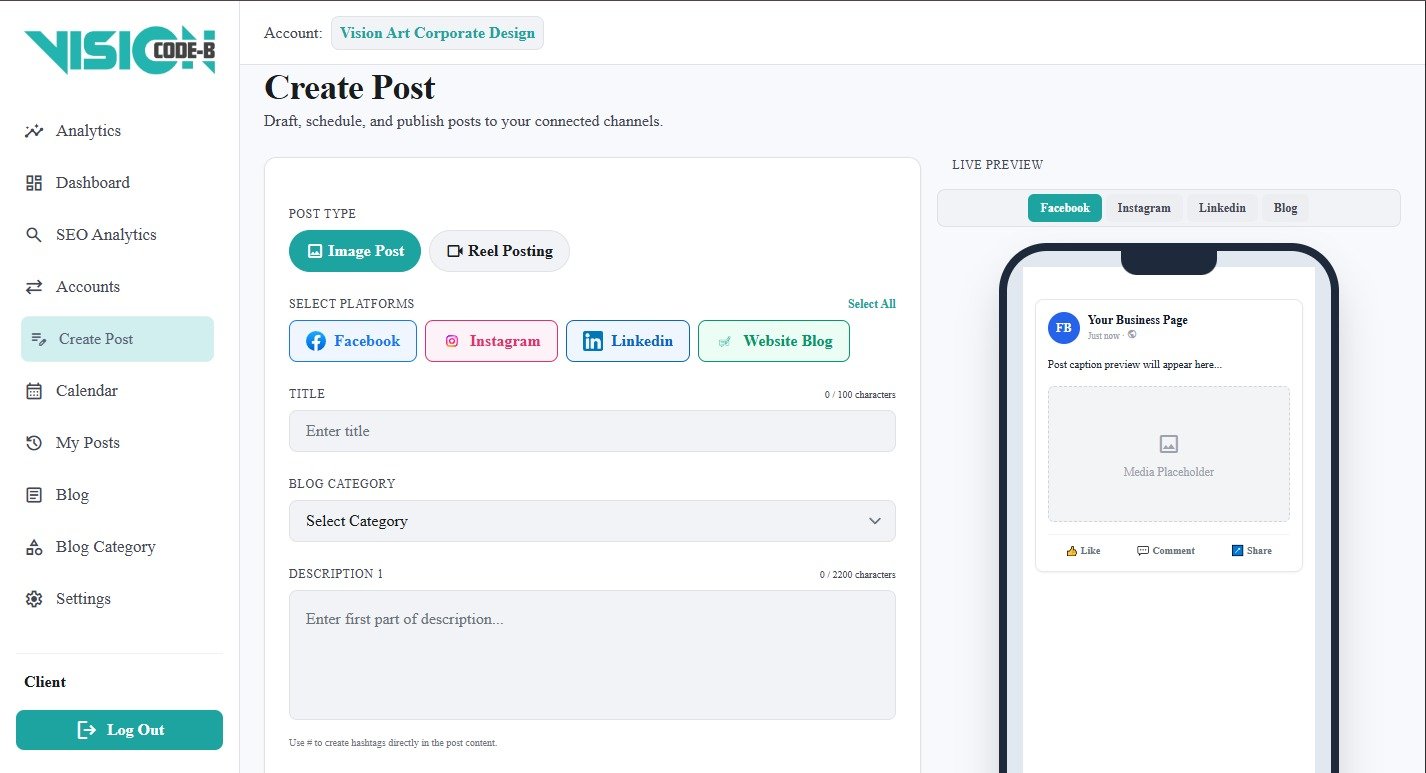The height and width of the screenshot is (773, 1426).
Task: Click the Blog Category shapes icon
Action: [34, 547]
